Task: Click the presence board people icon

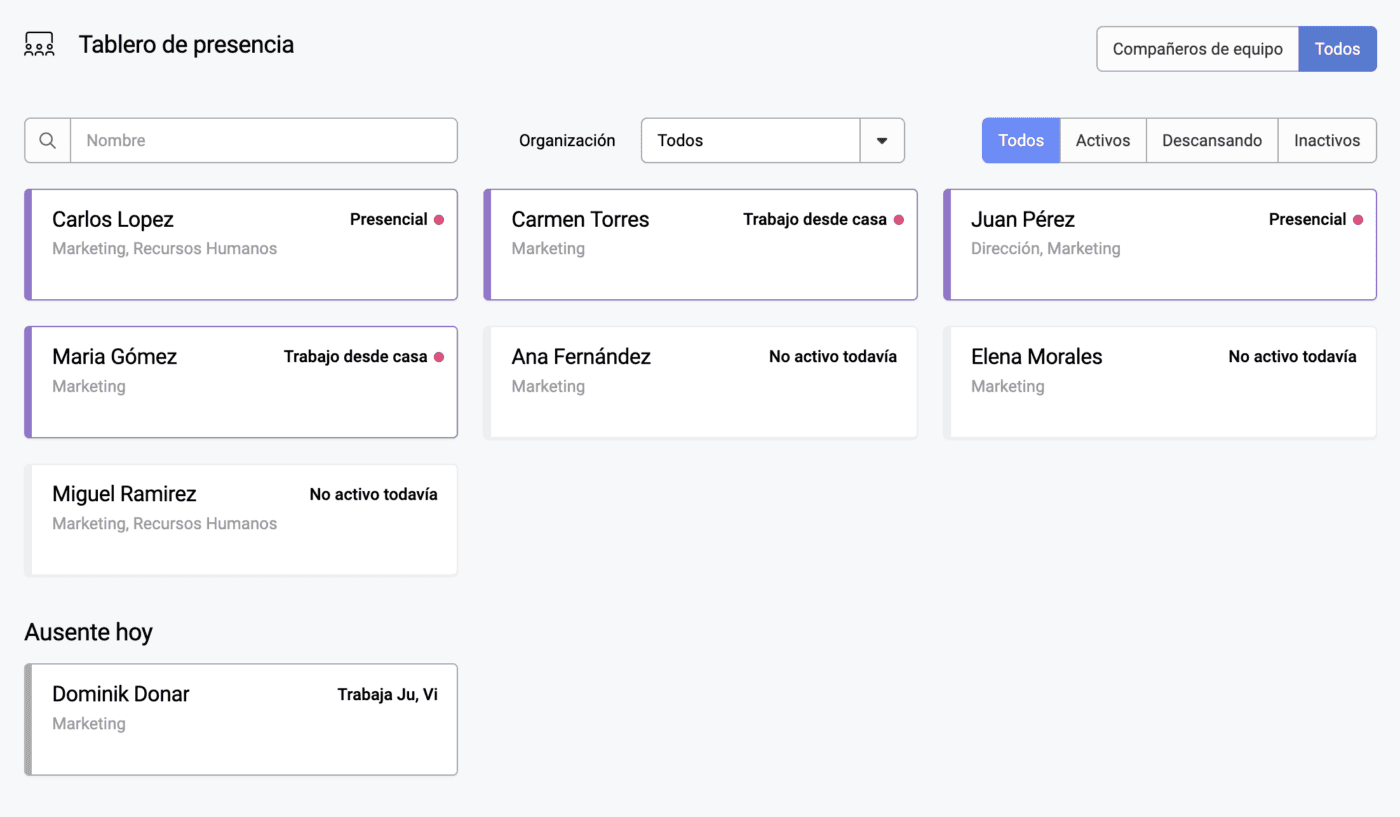Action: (39, 45)
